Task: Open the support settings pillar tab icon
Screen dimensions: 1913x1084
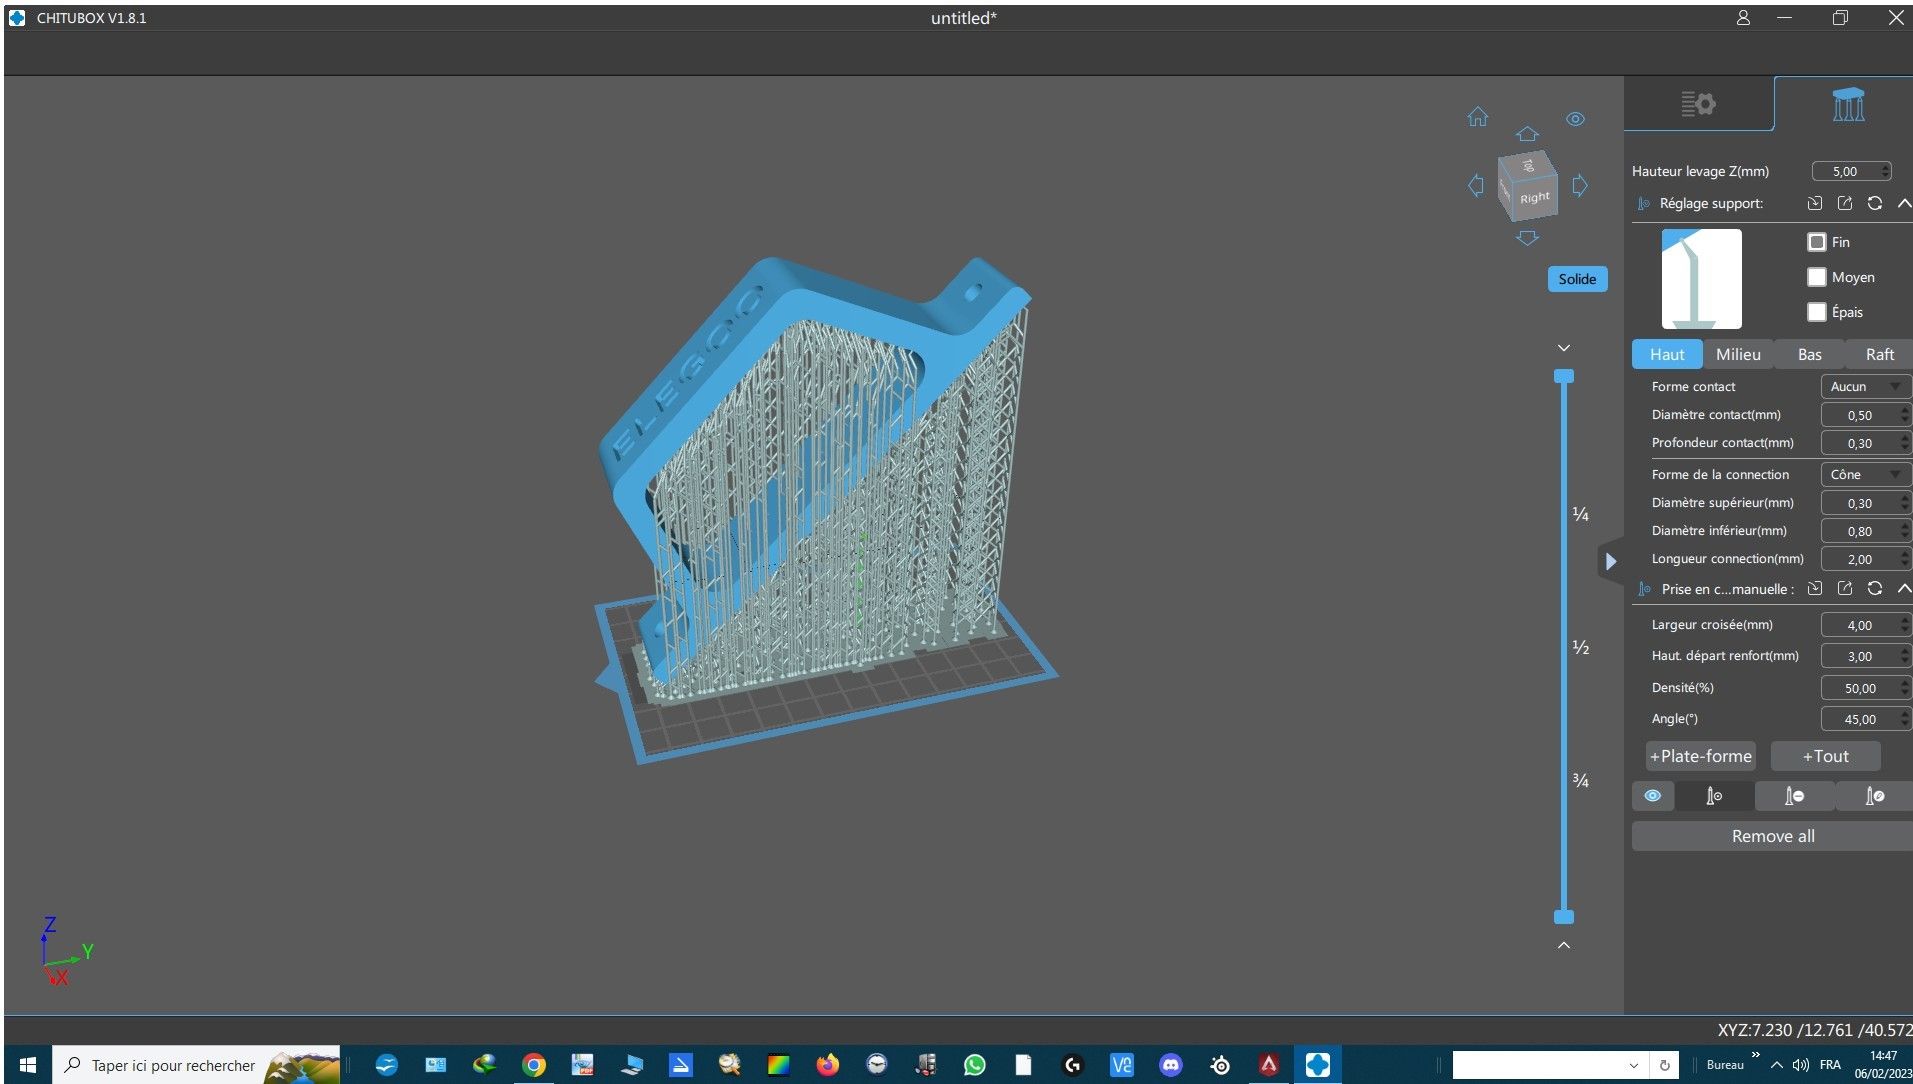Action: 1848,104
